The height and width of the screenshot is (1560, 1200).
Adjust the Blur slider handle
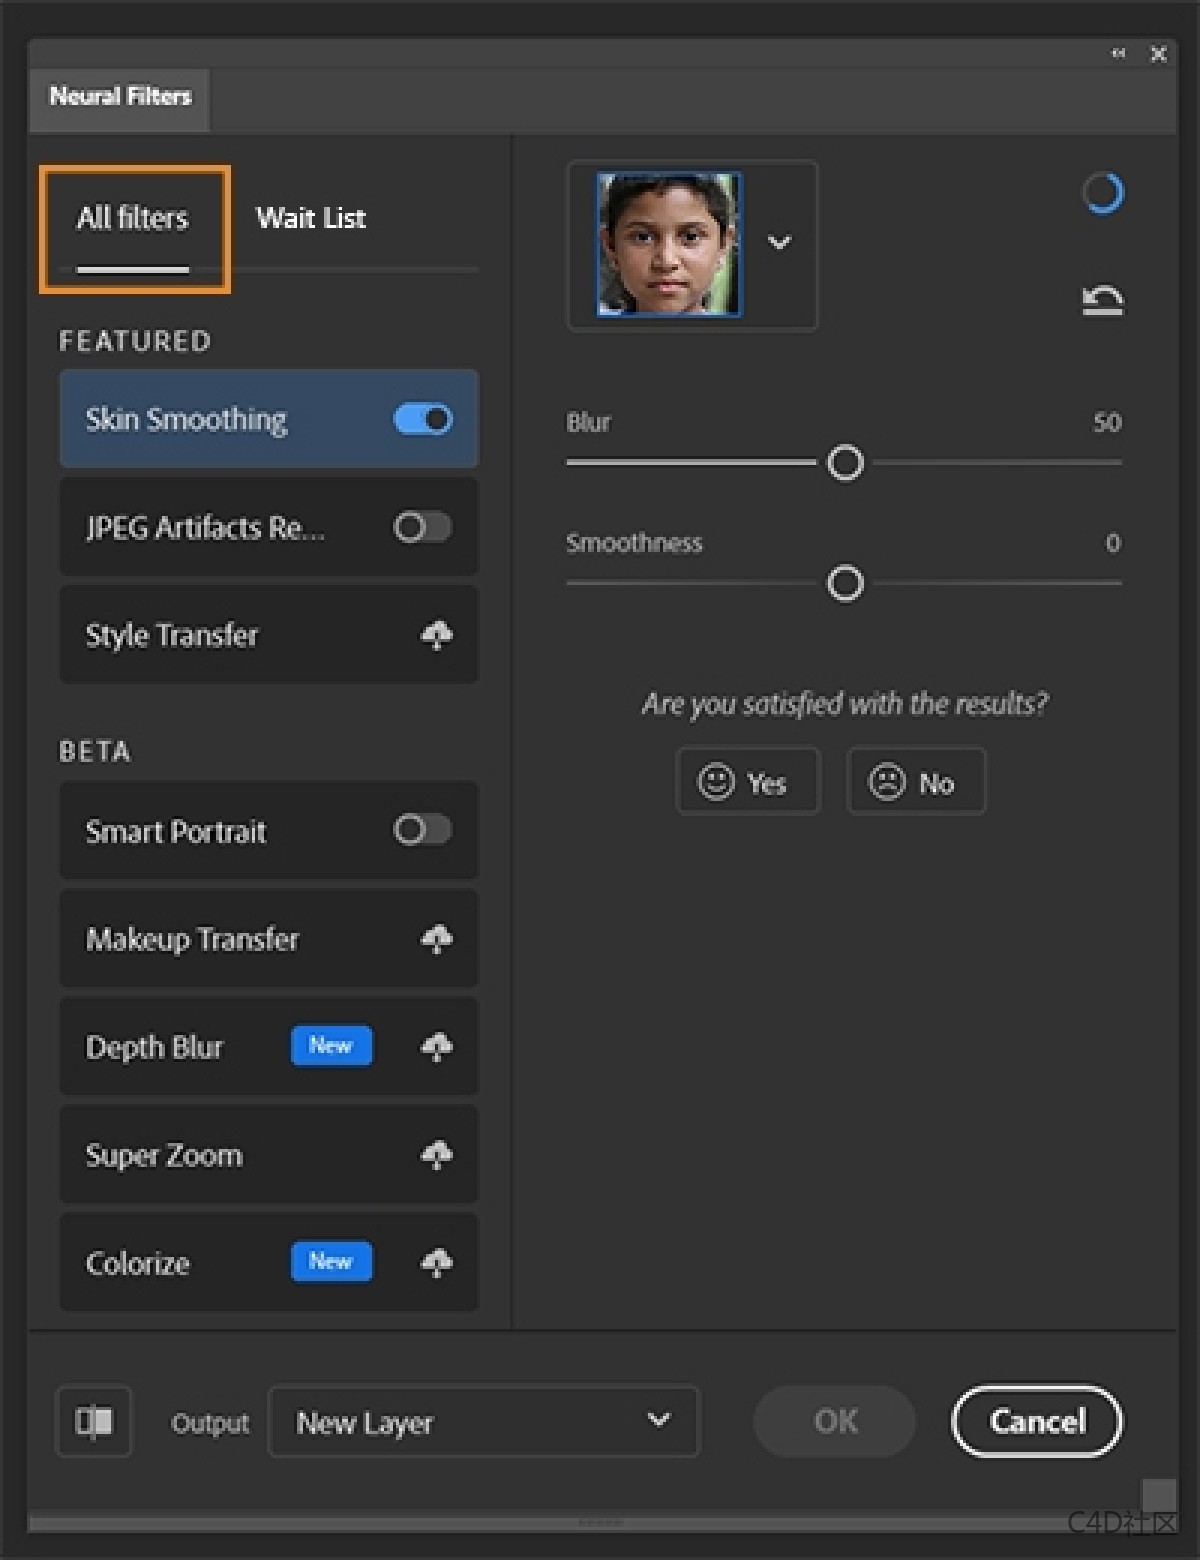tap(845, 463)
